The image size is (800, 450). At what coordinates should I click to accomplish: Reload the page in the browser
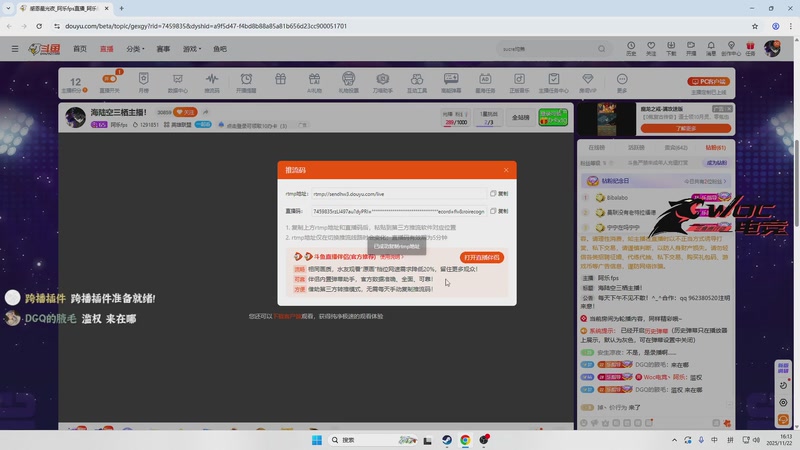click(39, 26)
